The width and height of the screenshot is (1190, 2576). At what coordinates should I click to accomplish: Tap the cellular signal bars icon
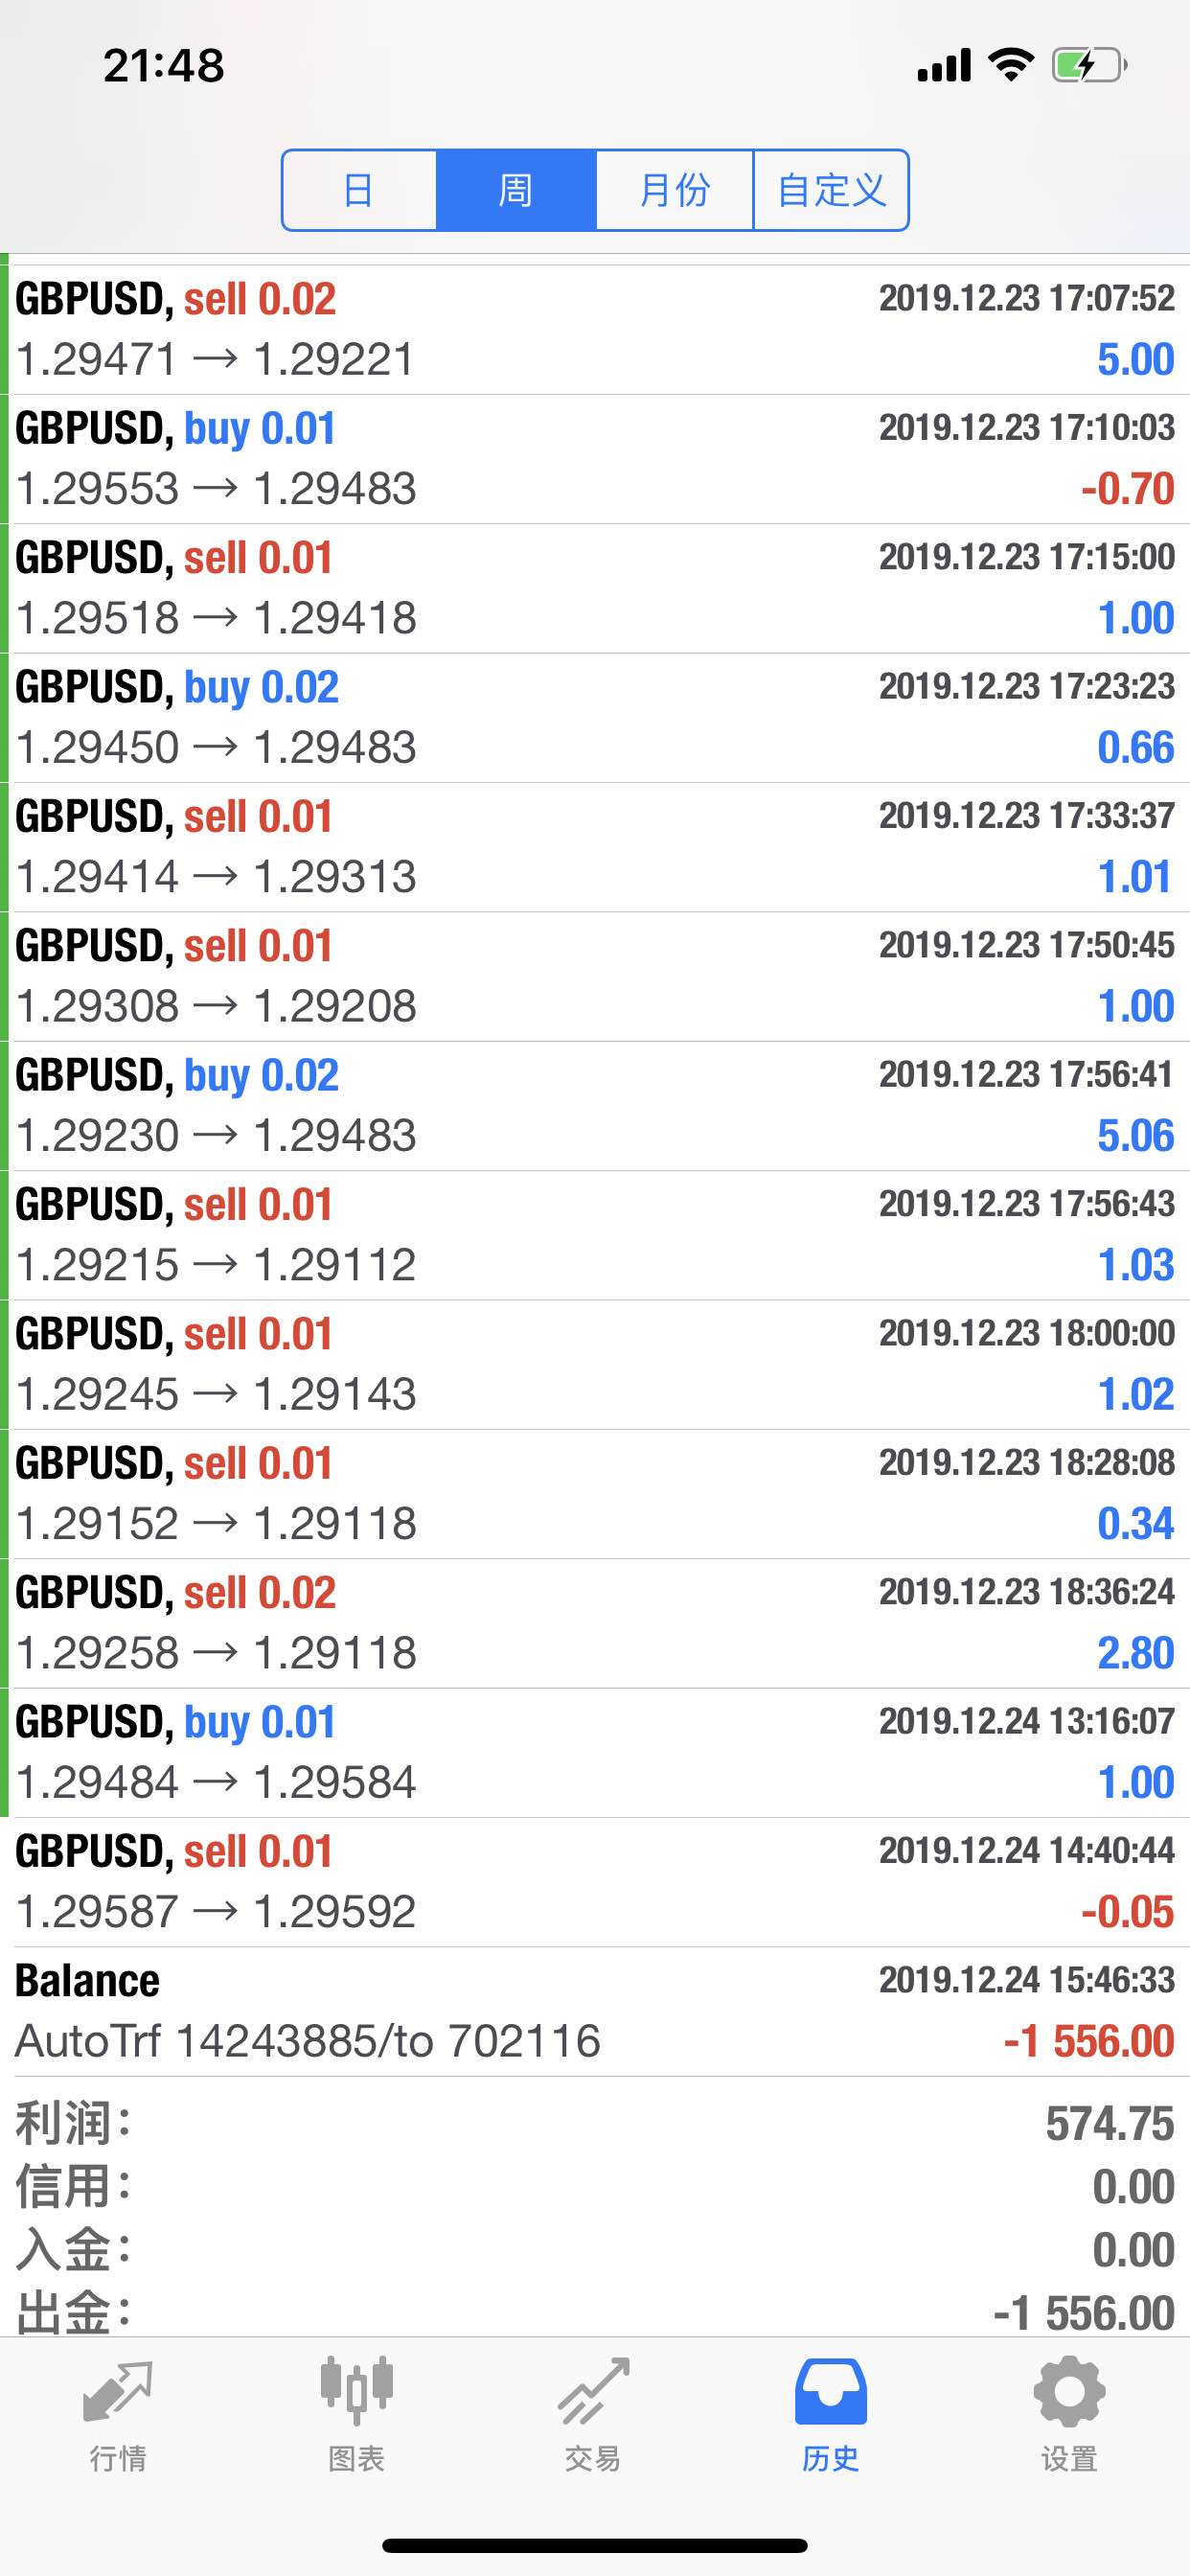click(x=944, y=65)
